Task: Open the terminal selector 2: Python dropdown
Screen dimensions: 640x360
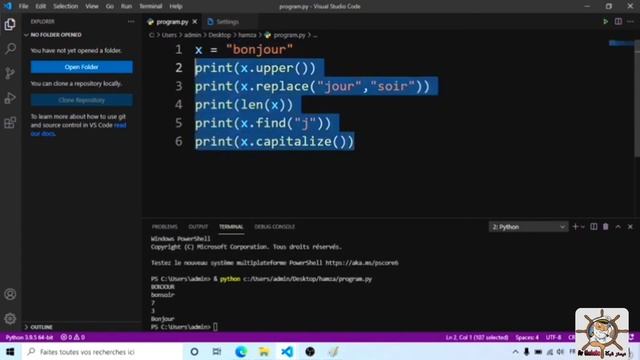Action: pos(528,227)
